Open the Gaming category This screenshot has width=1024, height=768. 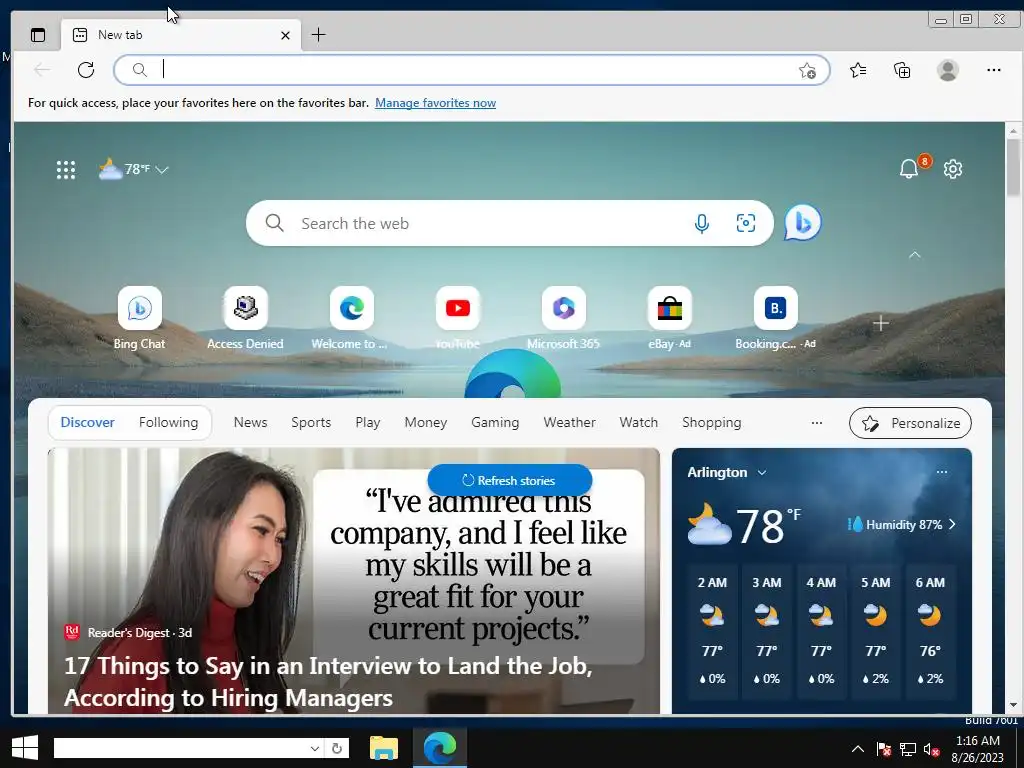pyautogui.click(x=495, y=423)
